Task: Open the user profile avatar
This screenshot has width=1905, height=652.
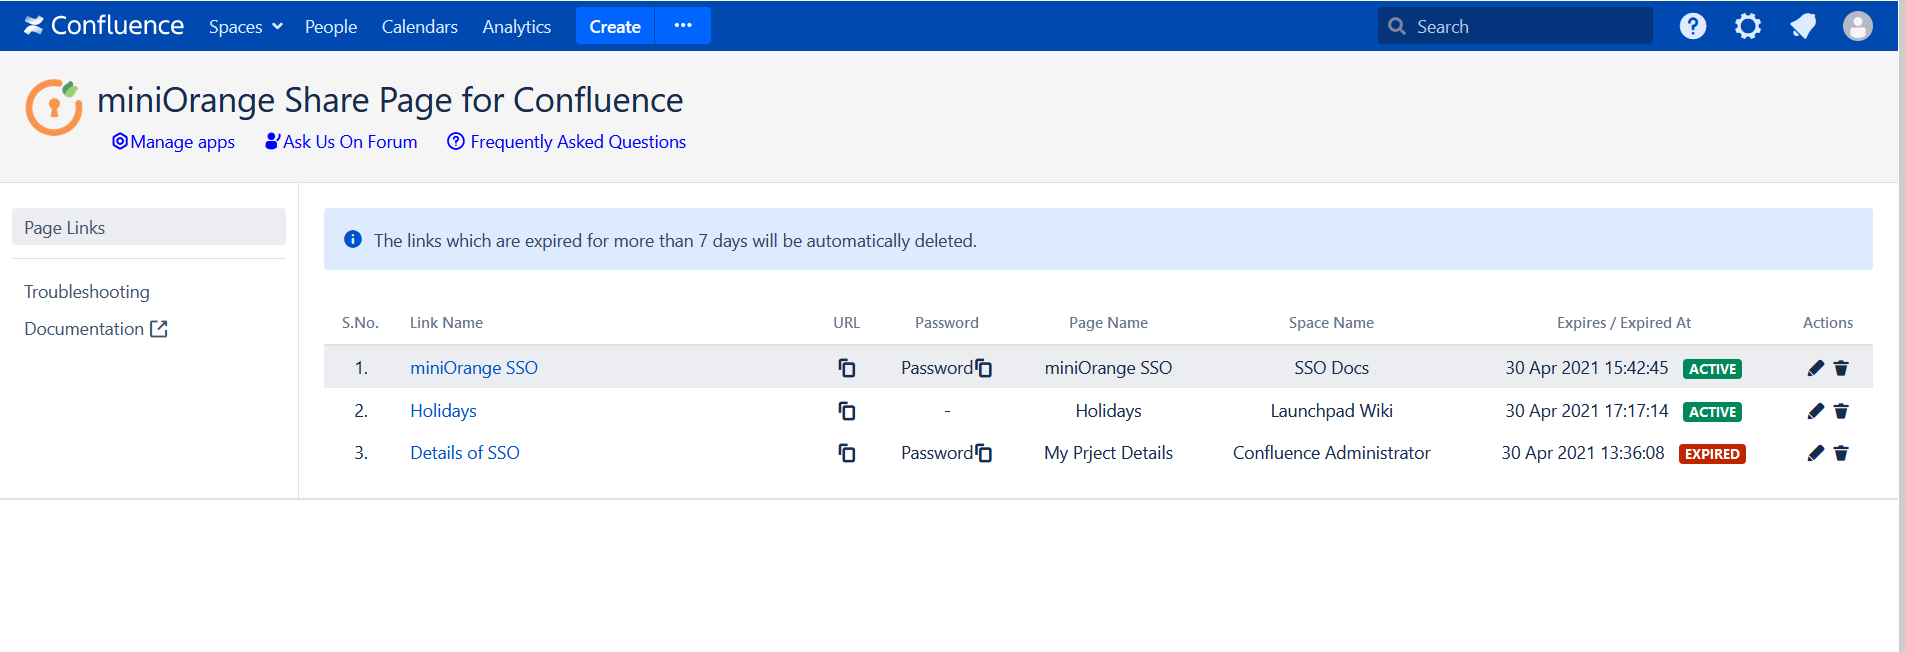Action: [1858, 26]
